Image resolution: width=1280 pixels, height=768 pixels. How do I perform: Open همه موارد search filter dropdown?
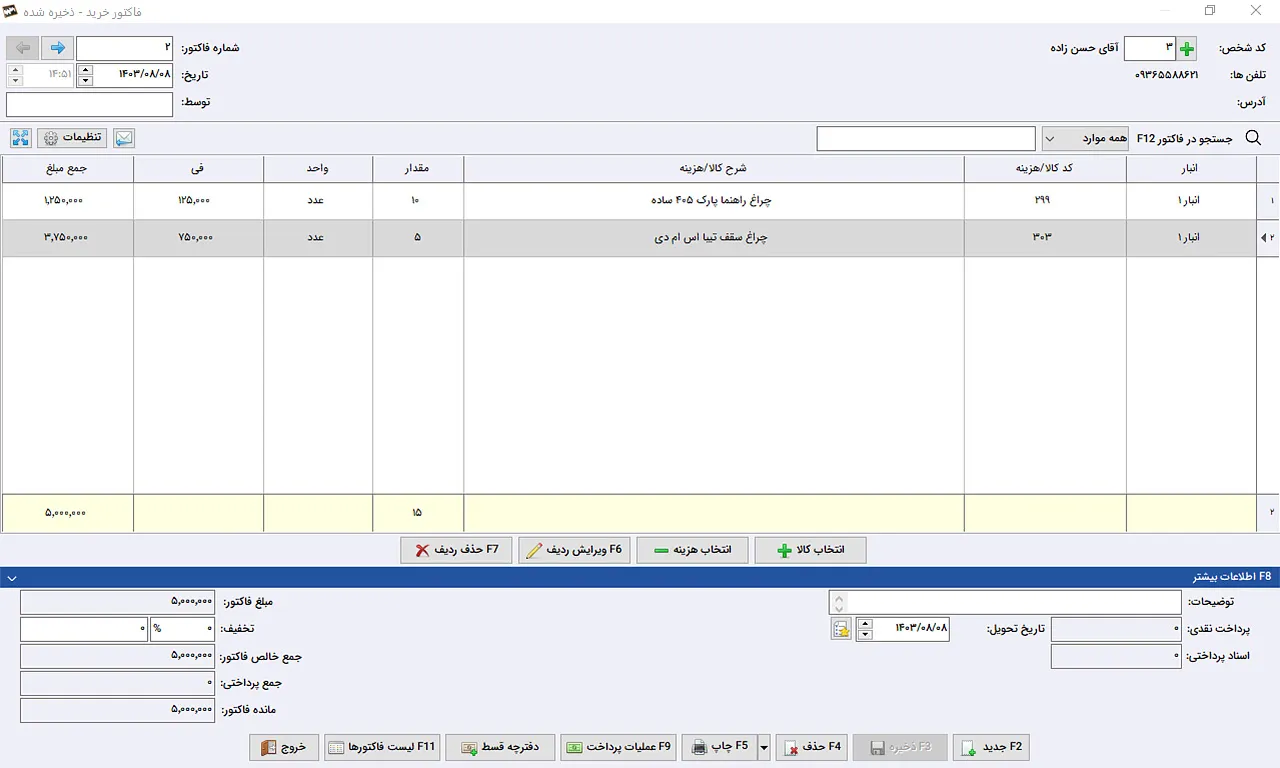click(x=1085, y=138)
